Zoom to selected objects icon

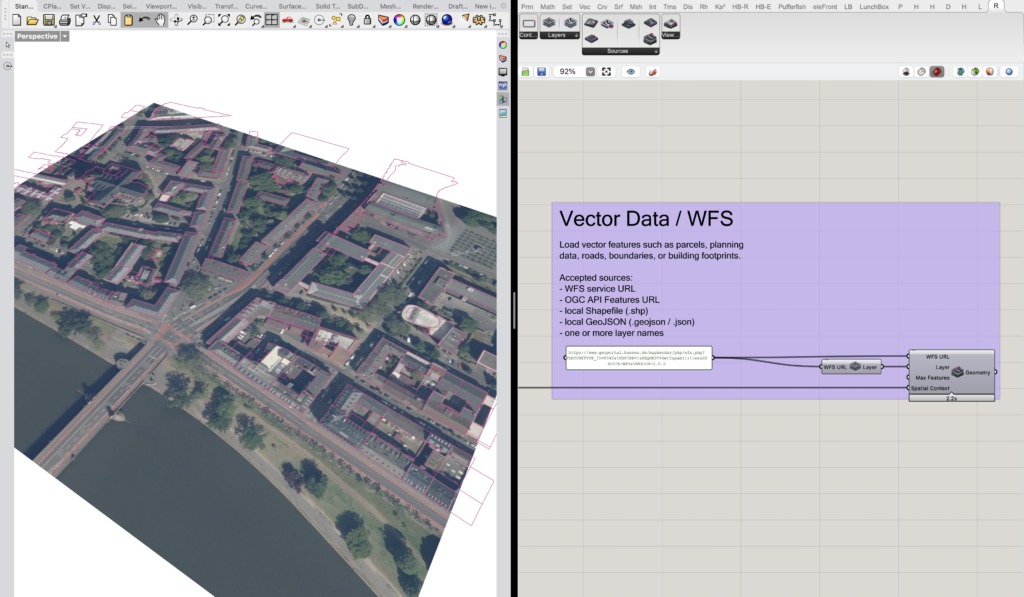240,20
